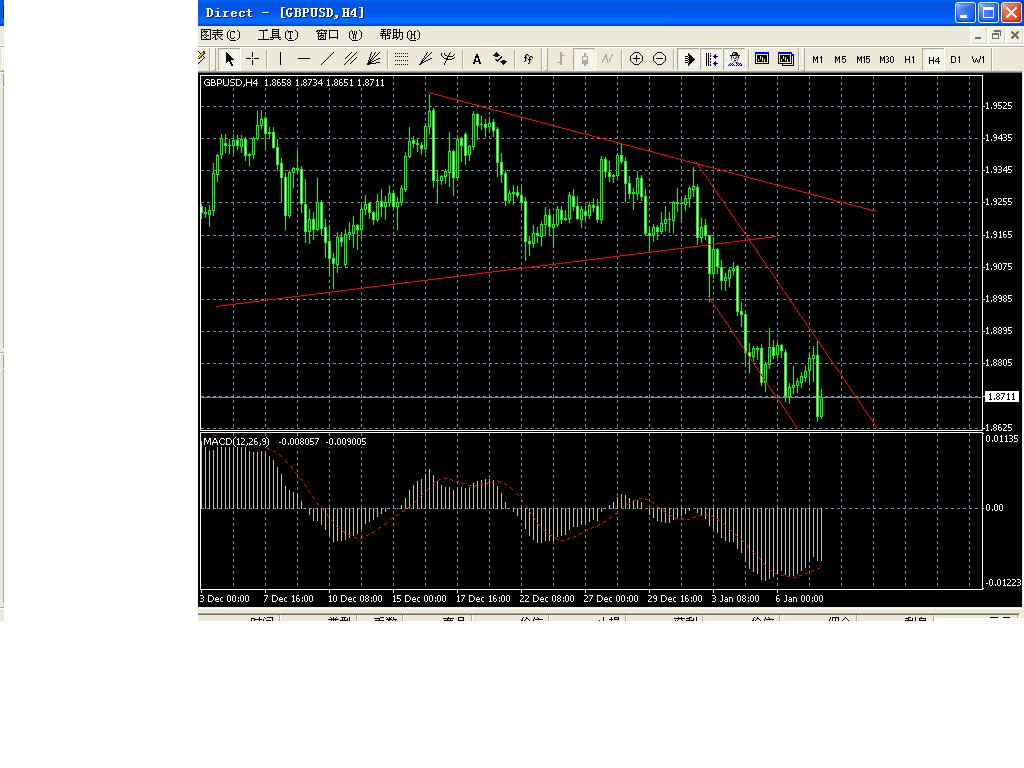Open the indicators fx list
The height and width of the screenshot is (768, 1024).
pyautogui.click(x=528, y=59)
